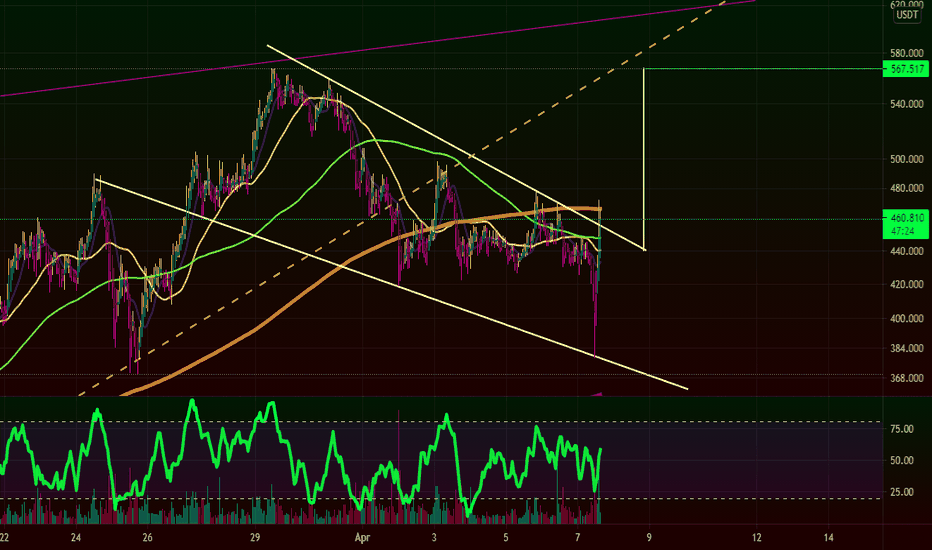932x550 pixels.
Task: Click the Apr date label on time axis
Action: (362, 538)
